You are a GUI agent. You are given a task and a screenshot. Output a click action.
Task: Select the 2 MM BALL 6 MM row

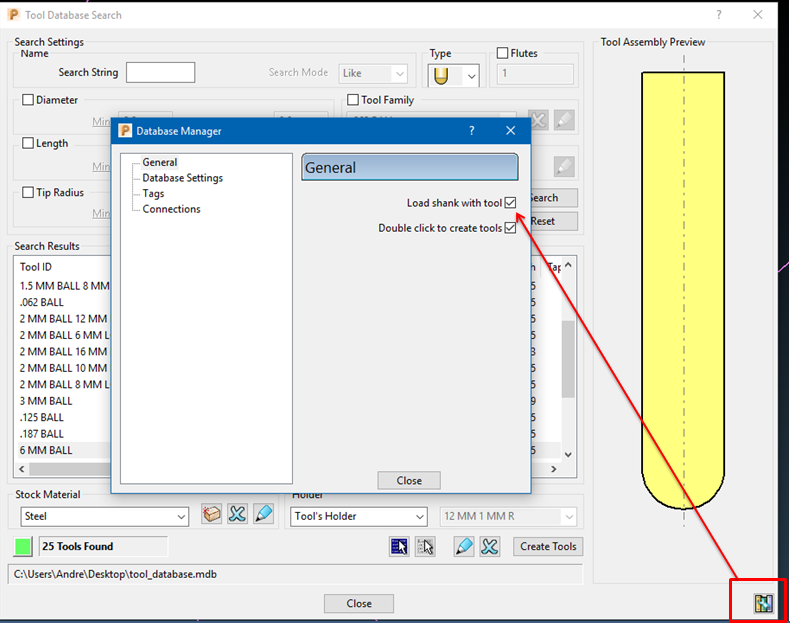[64, 335]
